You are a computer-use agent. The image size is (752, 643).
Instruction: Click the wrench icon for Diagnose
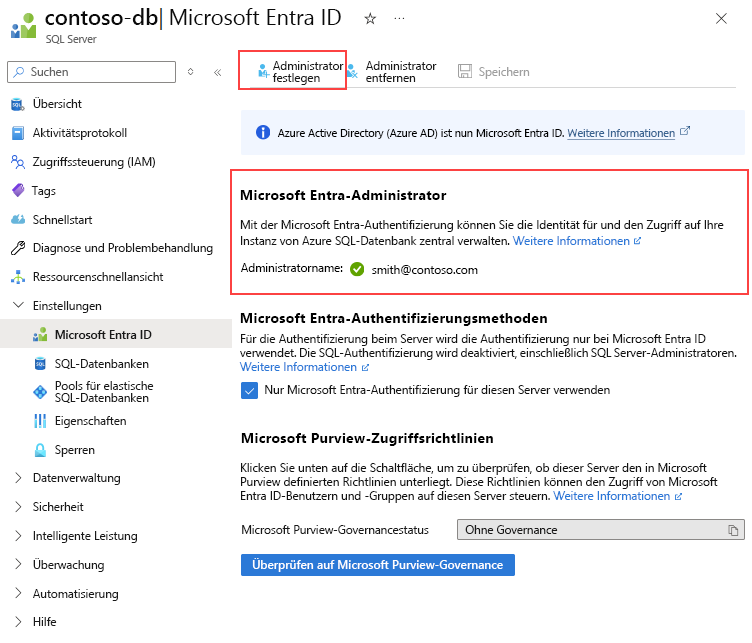point(18,248)
